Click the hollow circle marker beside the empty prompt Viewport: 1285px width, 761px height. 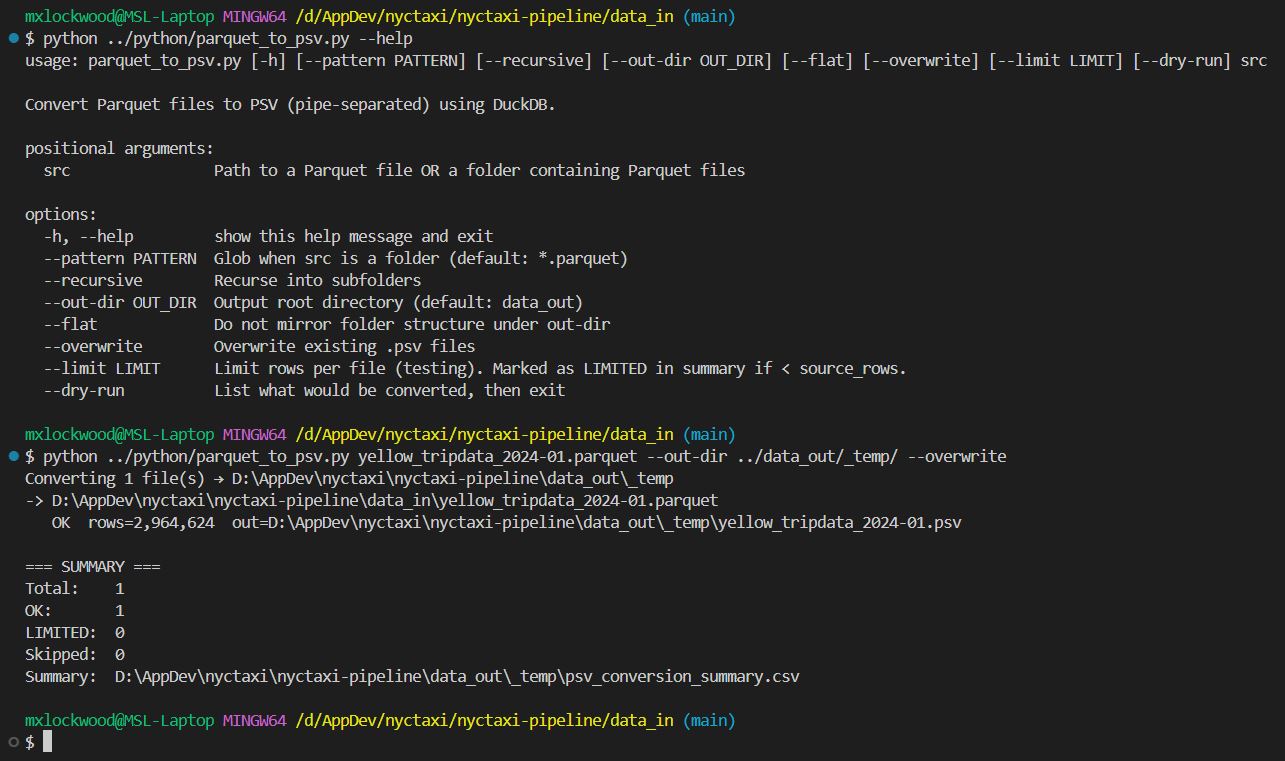[x=13, y=742]
